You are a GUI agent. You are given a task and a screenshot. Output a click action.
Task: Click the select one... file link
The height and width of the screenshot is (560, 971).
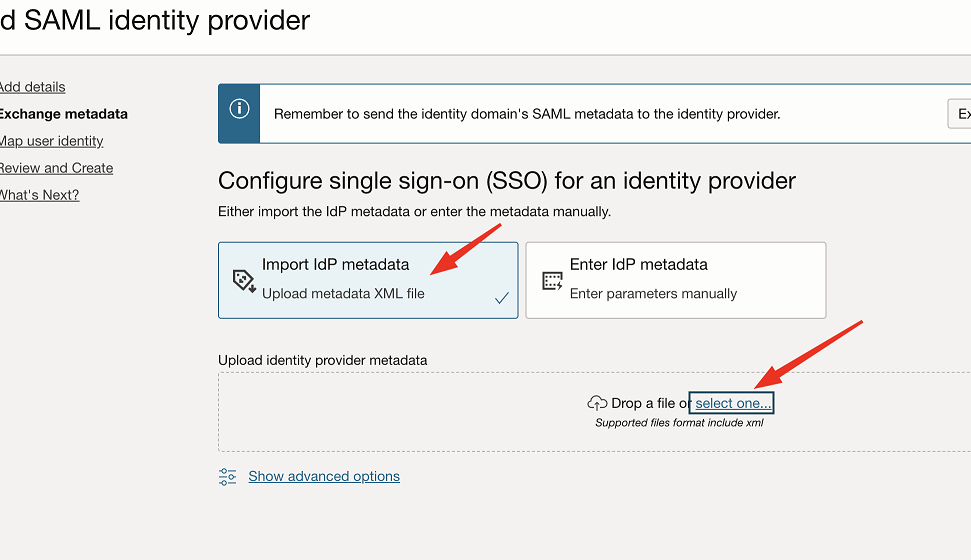733,403
